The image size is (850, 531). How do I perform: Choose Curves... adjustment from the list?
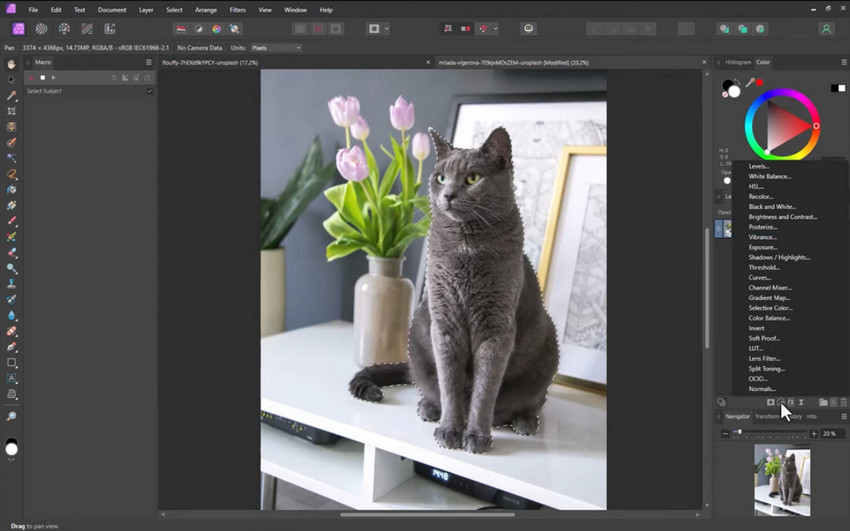click(759, 277)
